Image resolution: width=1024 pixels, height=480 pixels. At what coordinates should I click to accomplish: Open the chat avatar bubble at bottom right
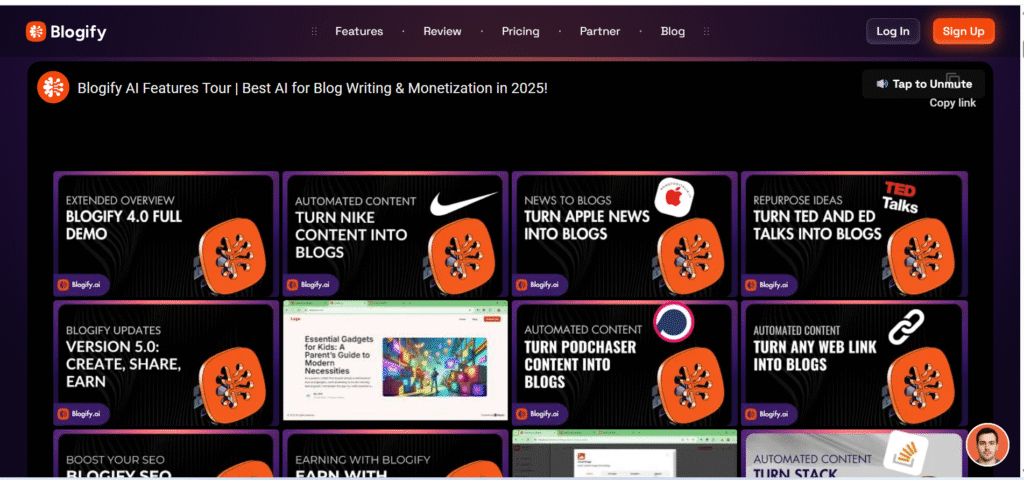pos(987,445)
